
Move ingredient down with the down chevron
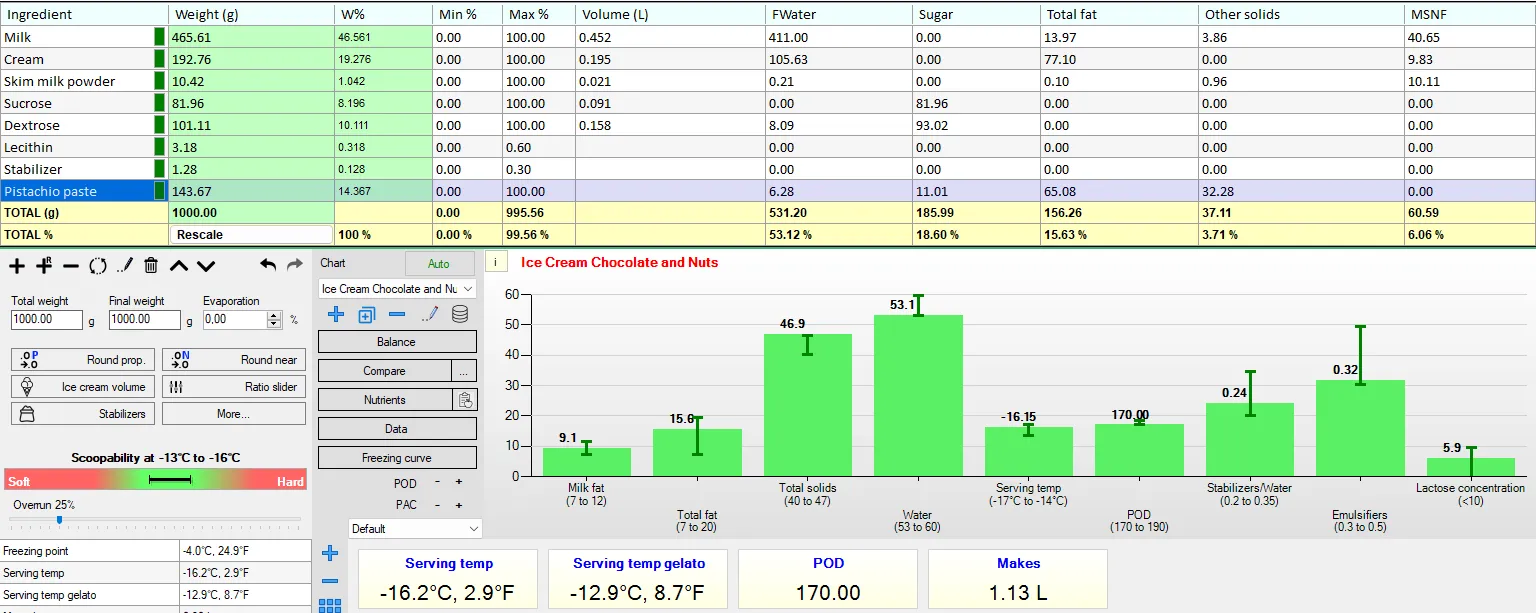pos(205,266)
